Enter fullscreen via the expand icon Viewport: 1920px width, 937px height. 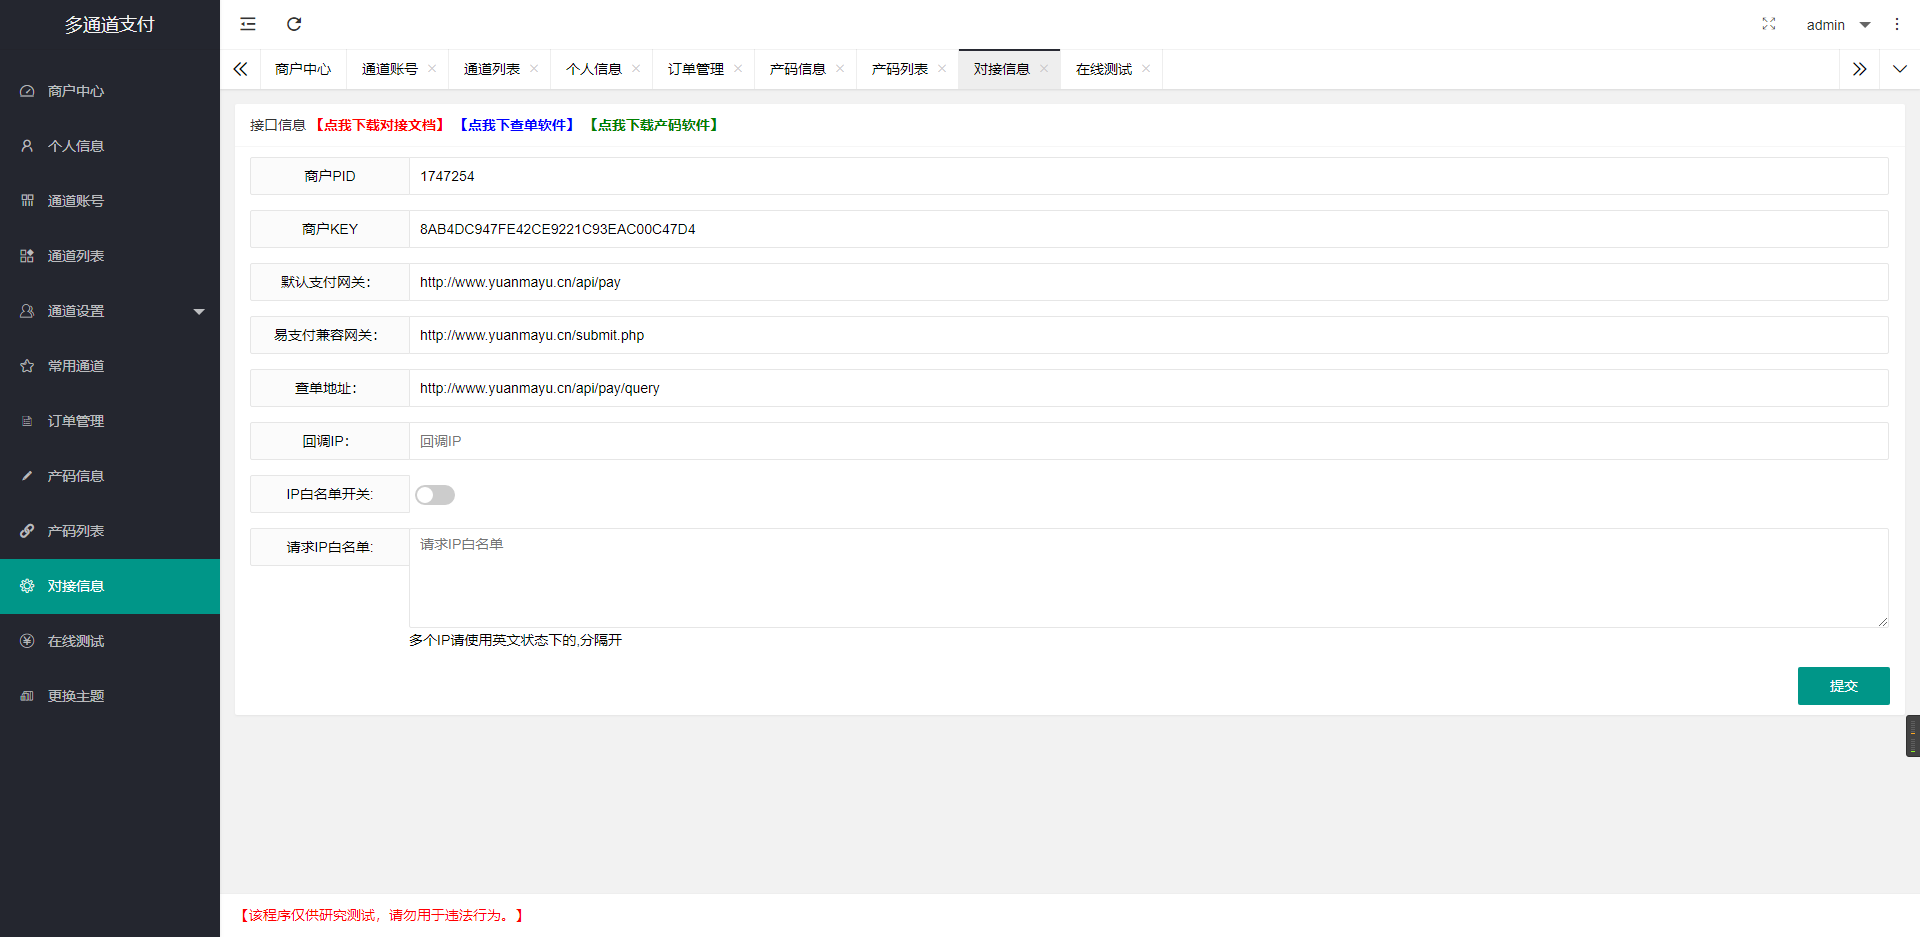point(1768,24)
